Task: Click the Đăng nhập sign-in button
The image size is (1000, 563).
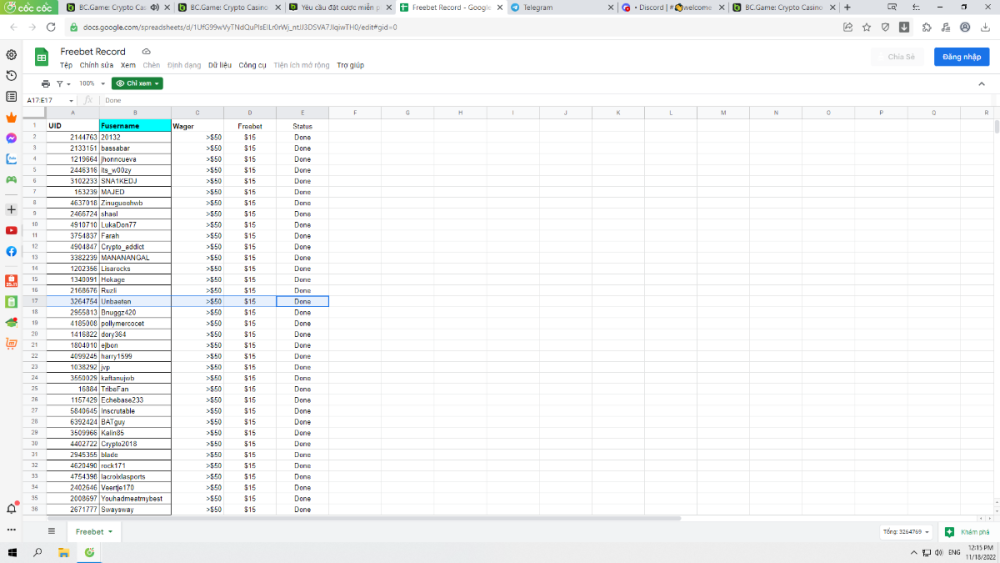Action: click(961, 57)
